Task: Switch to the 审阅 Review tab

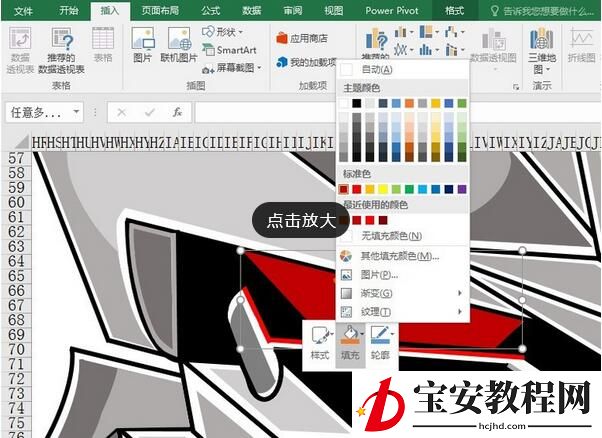Action: (293, 10)
